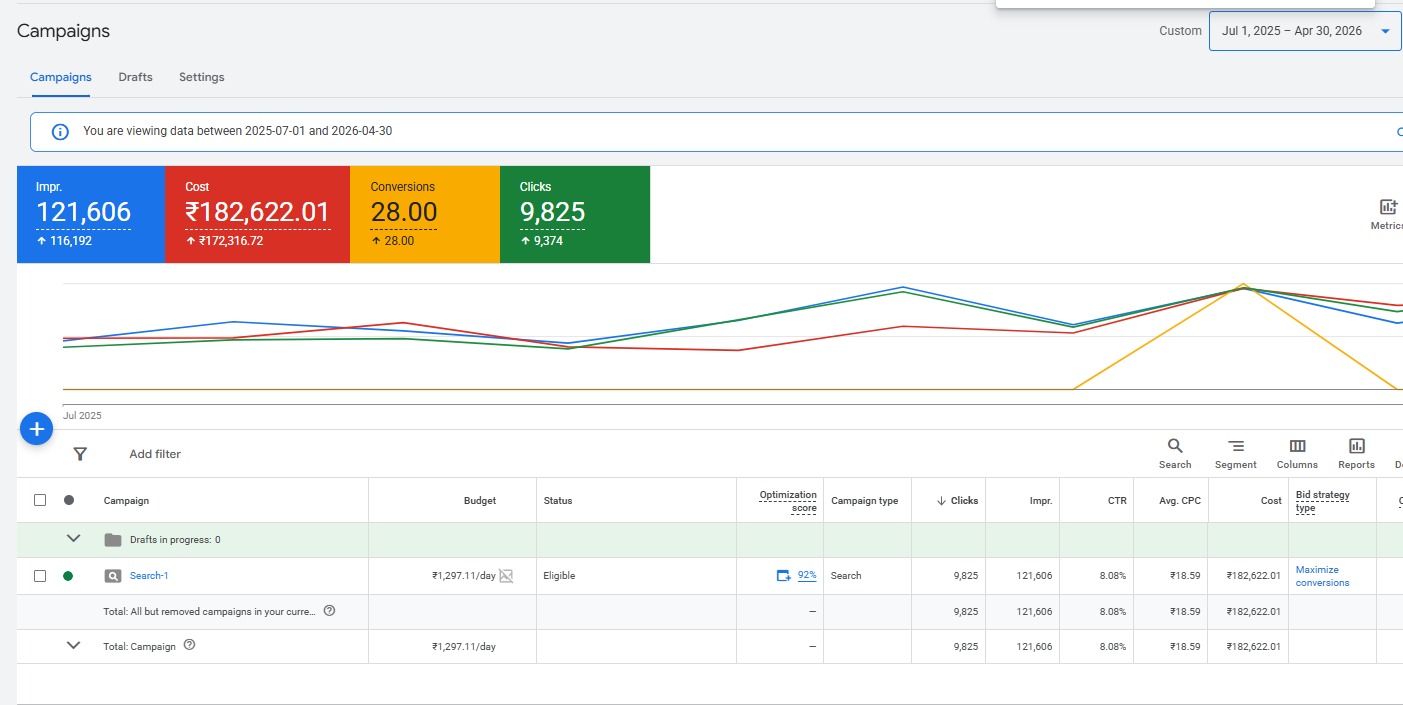The height and width of the screenshot is (705, 1403).
Task: Open the filter funnel icon
Action: (x=80, y=454)
